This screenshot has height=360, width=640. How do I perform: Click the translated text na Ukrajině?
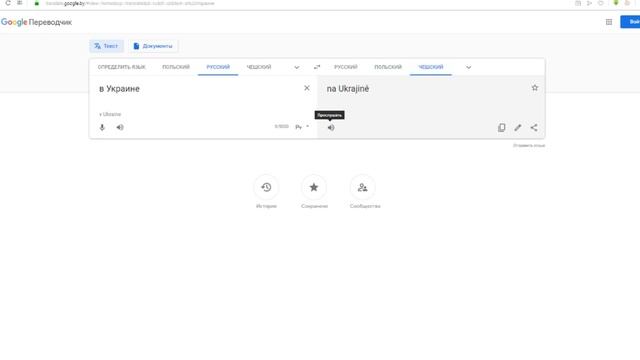[x=348, y=89]
